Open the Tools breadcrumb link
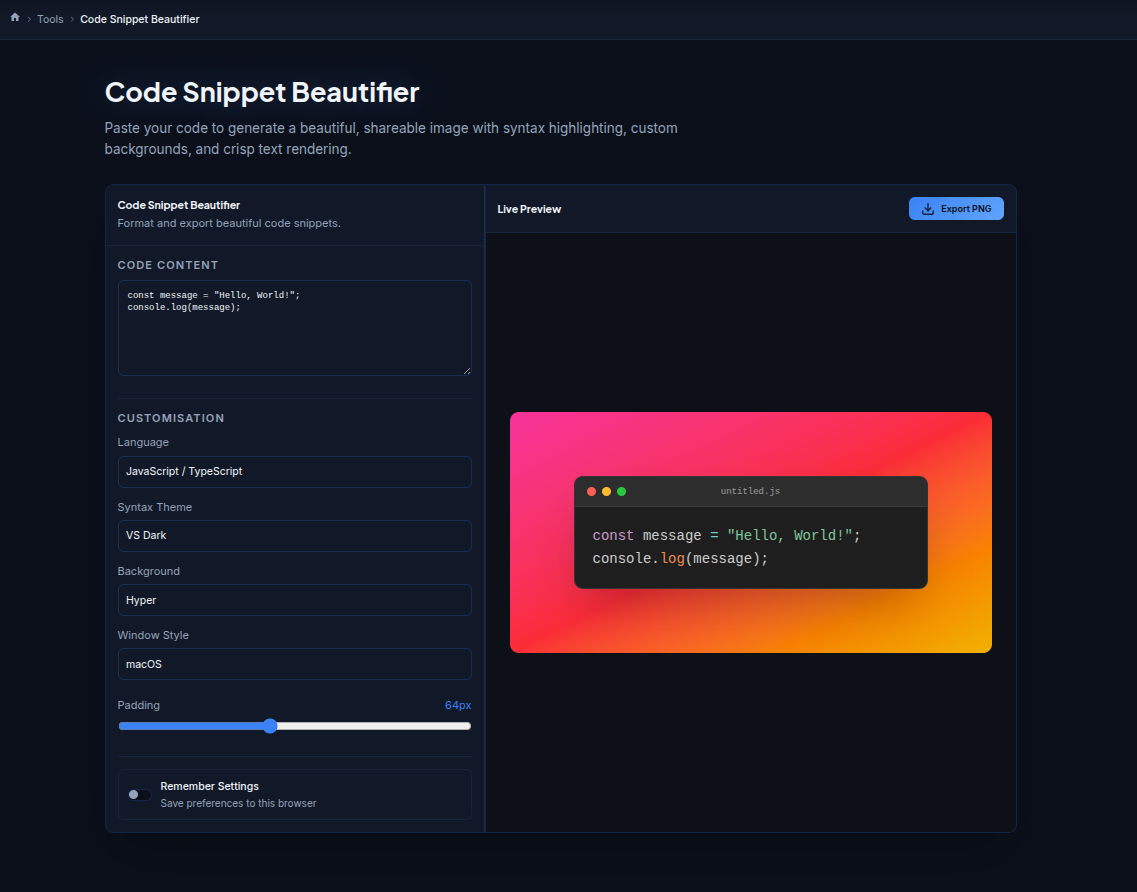The width and height of the screenshot is (1137, 892). [50, 20]
